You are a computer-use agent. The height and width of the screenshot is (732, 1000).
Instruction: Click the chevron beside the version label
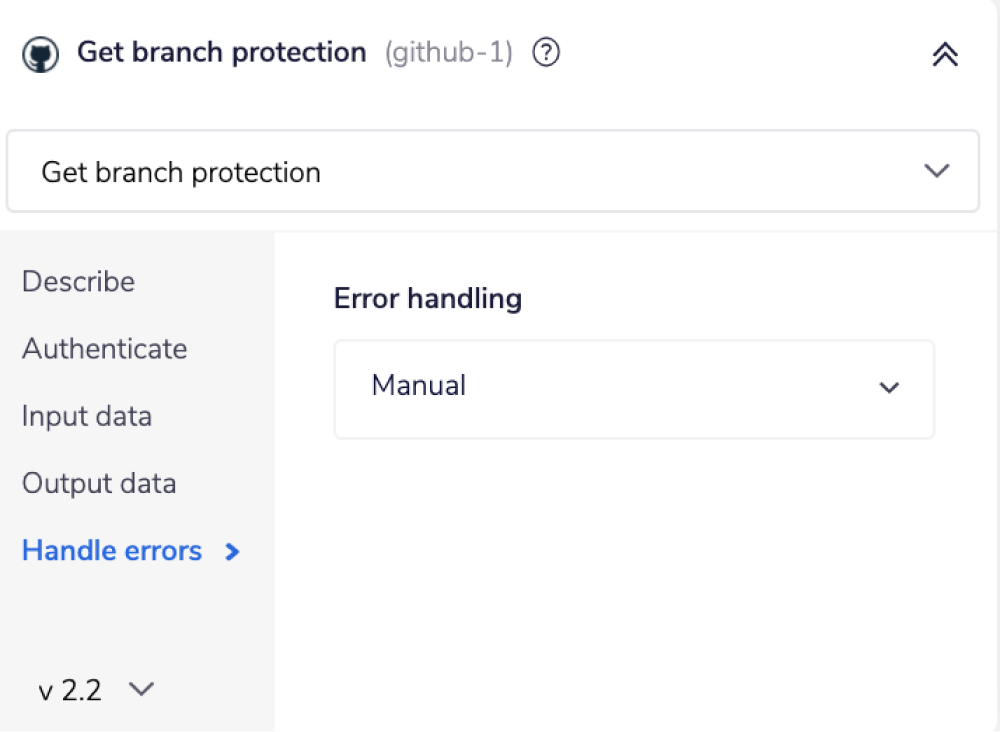(141, 689)
